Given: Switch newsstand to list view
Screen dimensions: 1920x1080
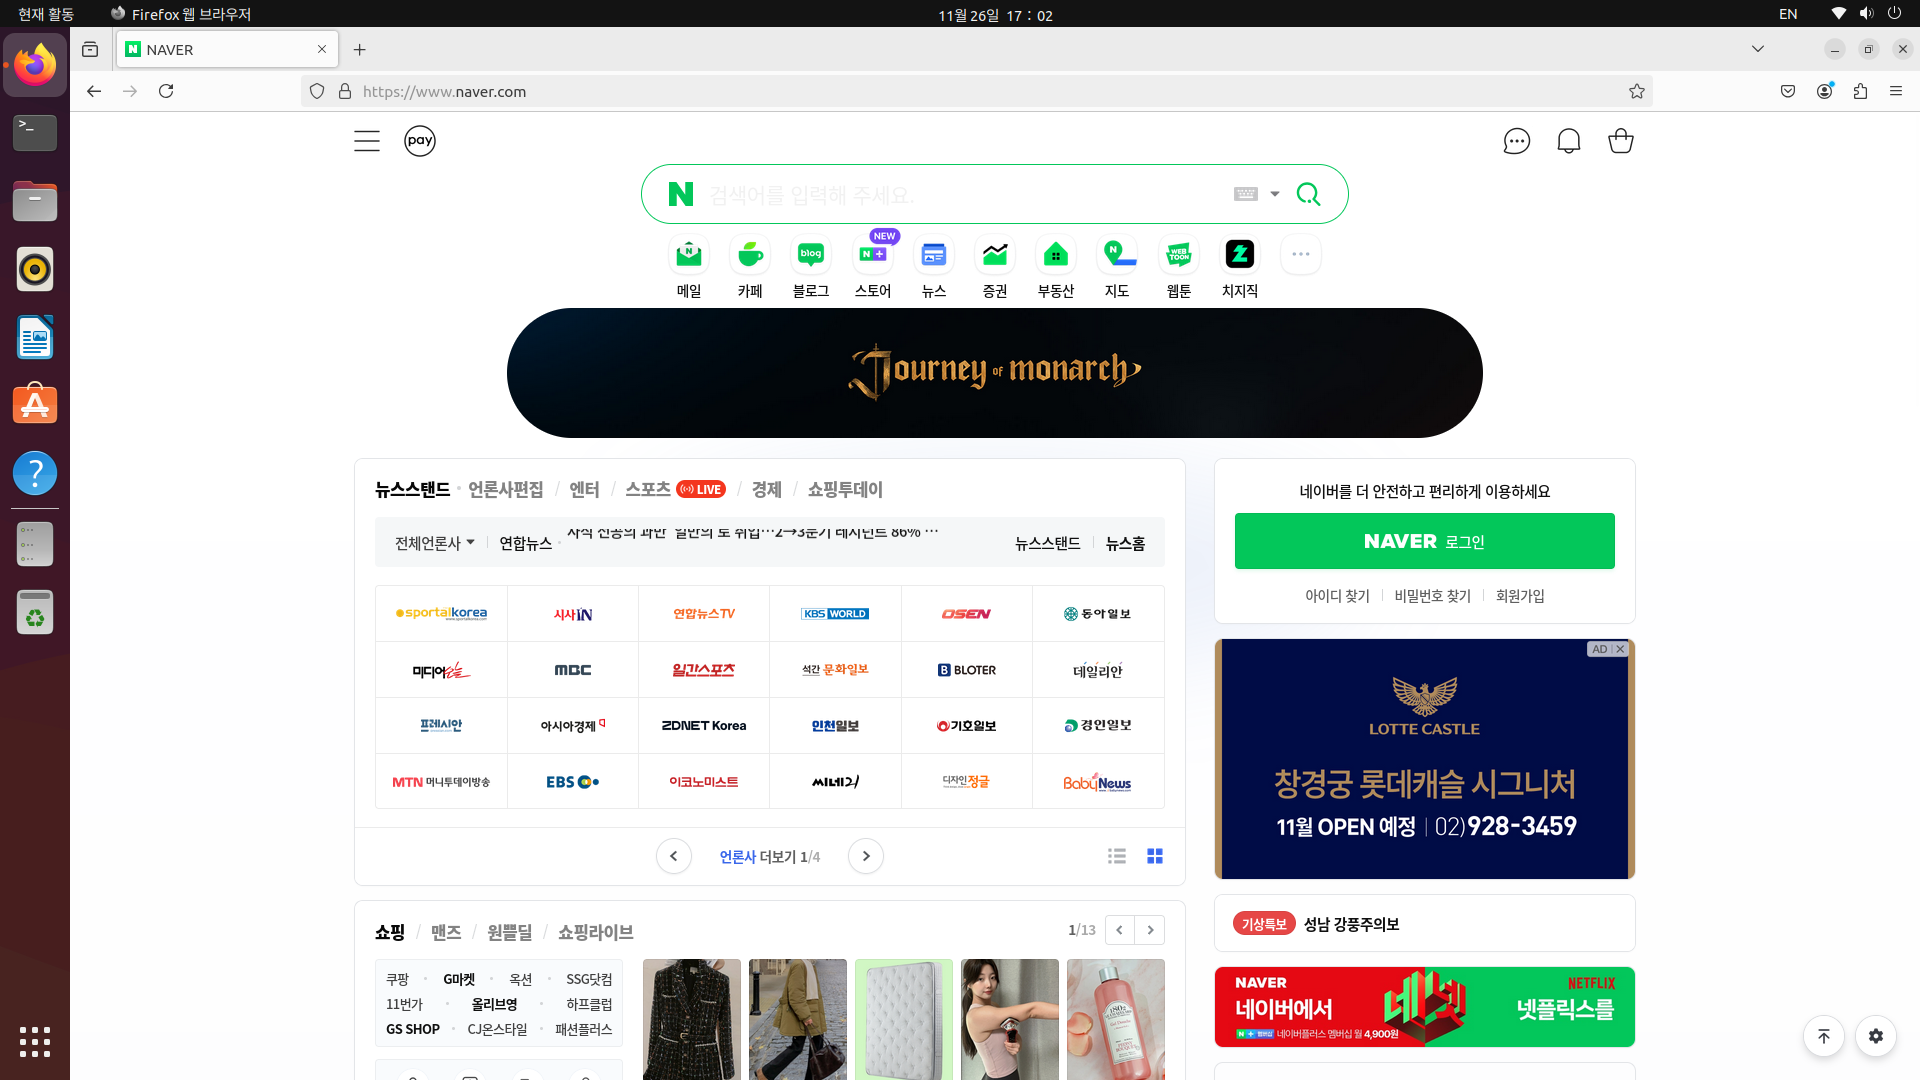Looking at the screenshot, I should coord(1117,856).
